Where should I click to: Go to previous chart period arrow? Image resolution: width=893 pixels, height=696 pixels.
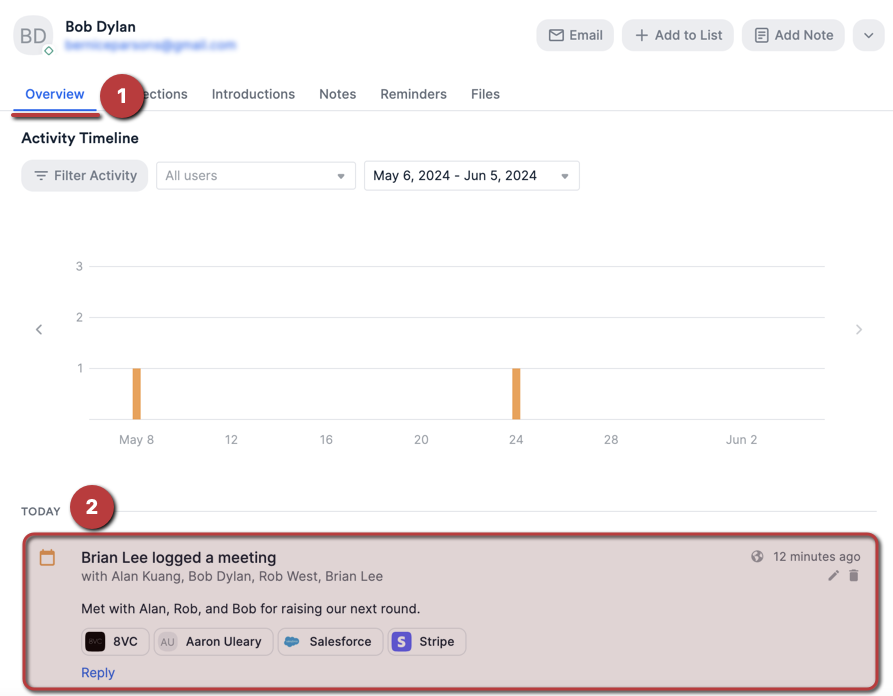point(39,330)
